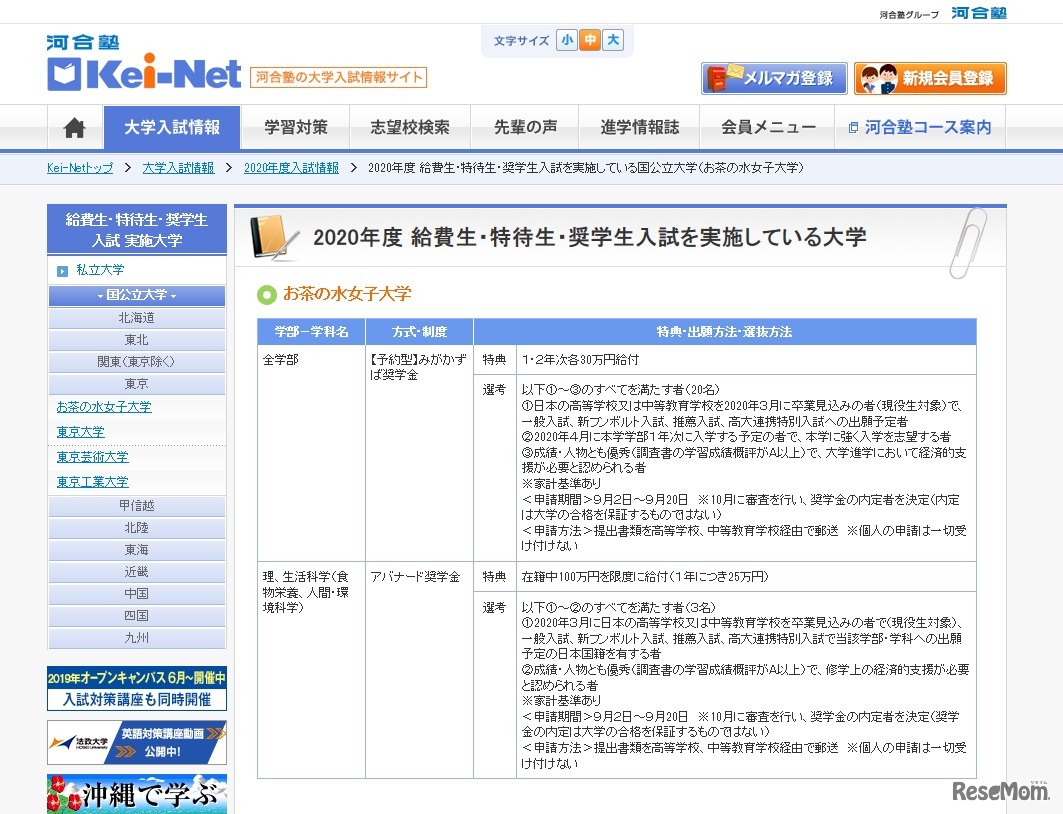This screenshot has width=1063, height=814.
Task: Keep 中 font size selected
Action: point(591,40)
